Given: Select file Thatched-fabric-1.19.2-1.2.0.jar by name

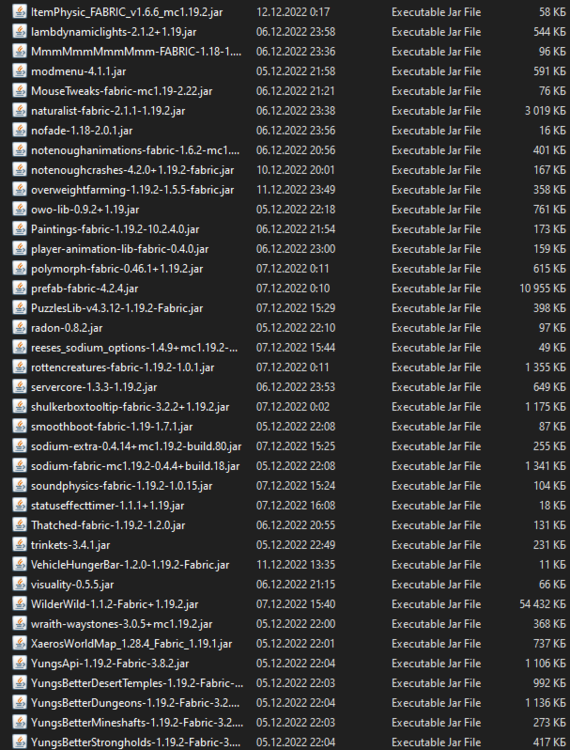Looking at the screenshot, I should pyautogui.click(x=108, y=525).
